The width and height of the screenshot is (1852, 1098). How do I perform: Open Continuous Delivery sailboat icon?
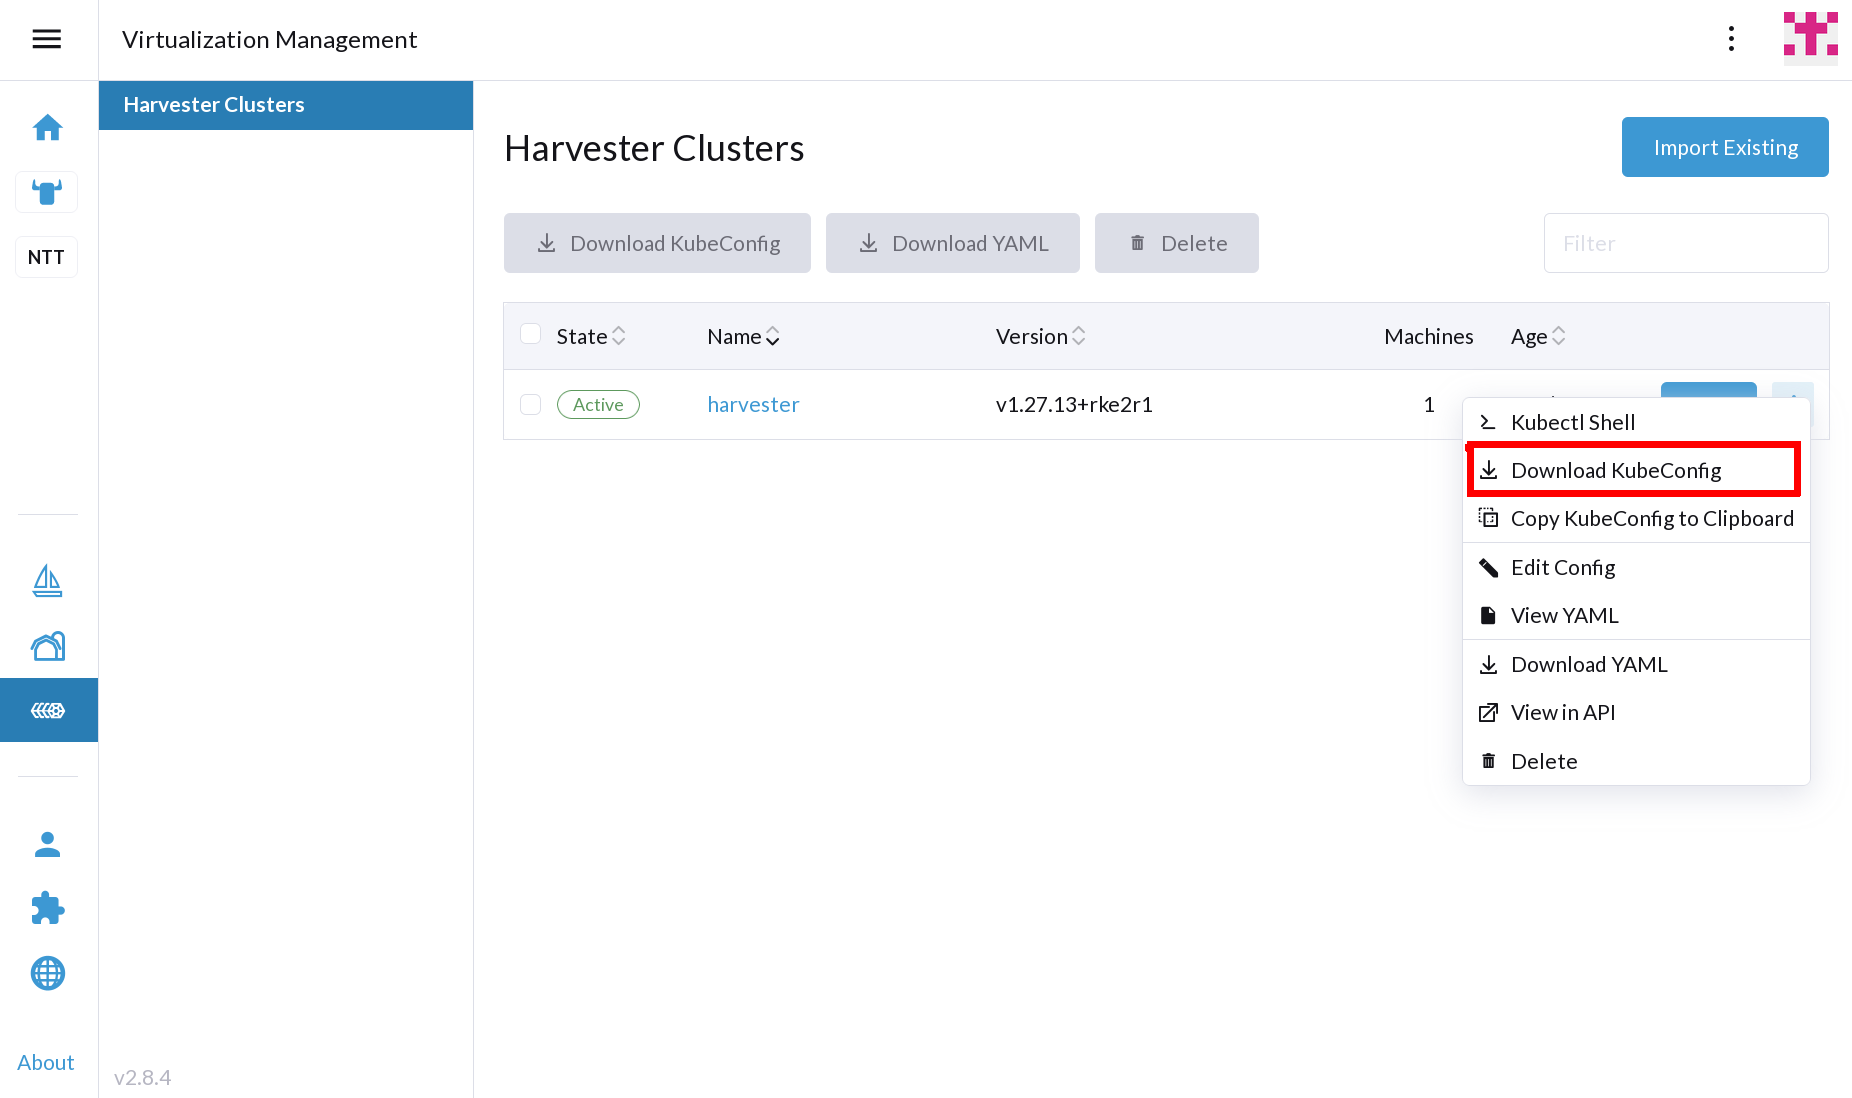47,581
